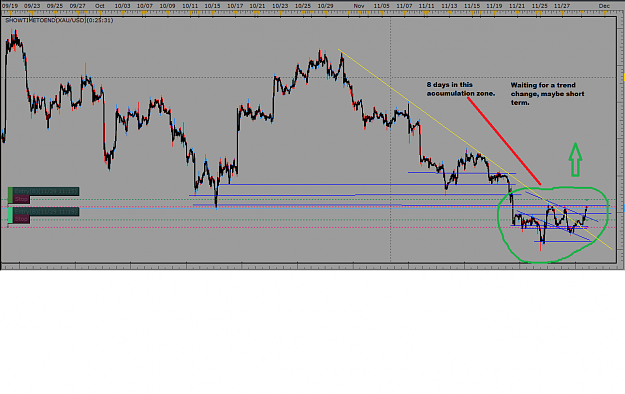Click the 09/27 date on time axis

point(77,6)
